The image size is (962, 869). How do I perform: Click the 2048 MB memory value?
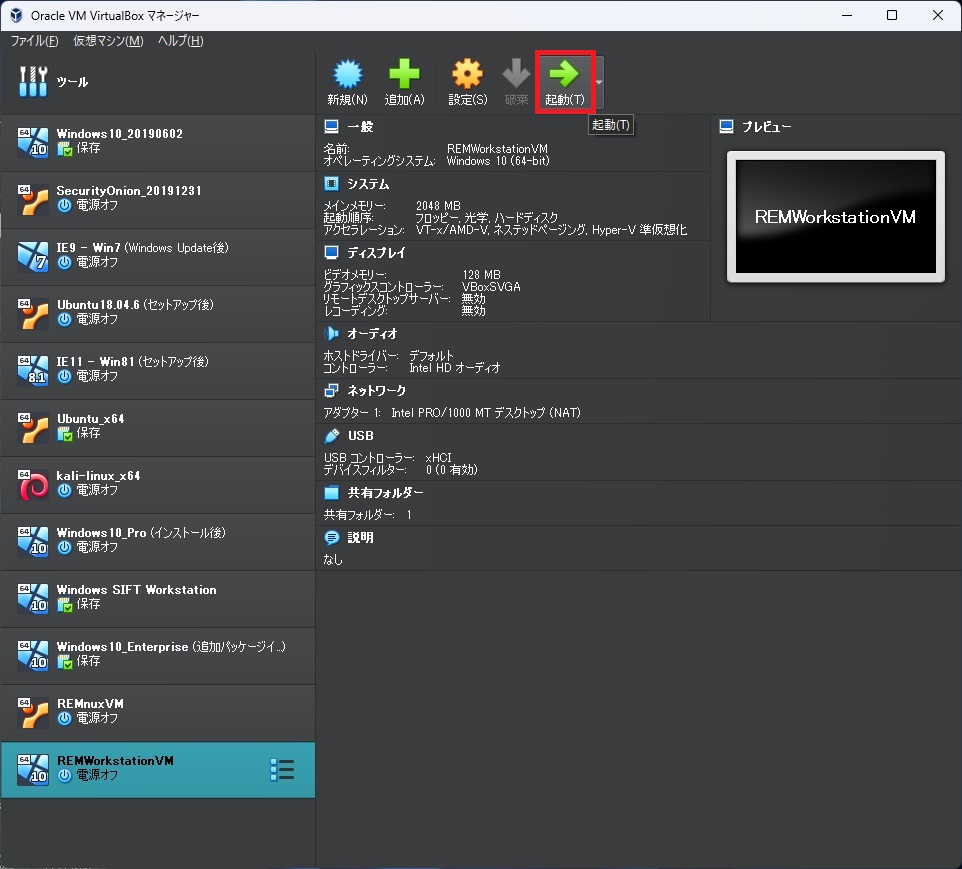(x=438, y=206)
